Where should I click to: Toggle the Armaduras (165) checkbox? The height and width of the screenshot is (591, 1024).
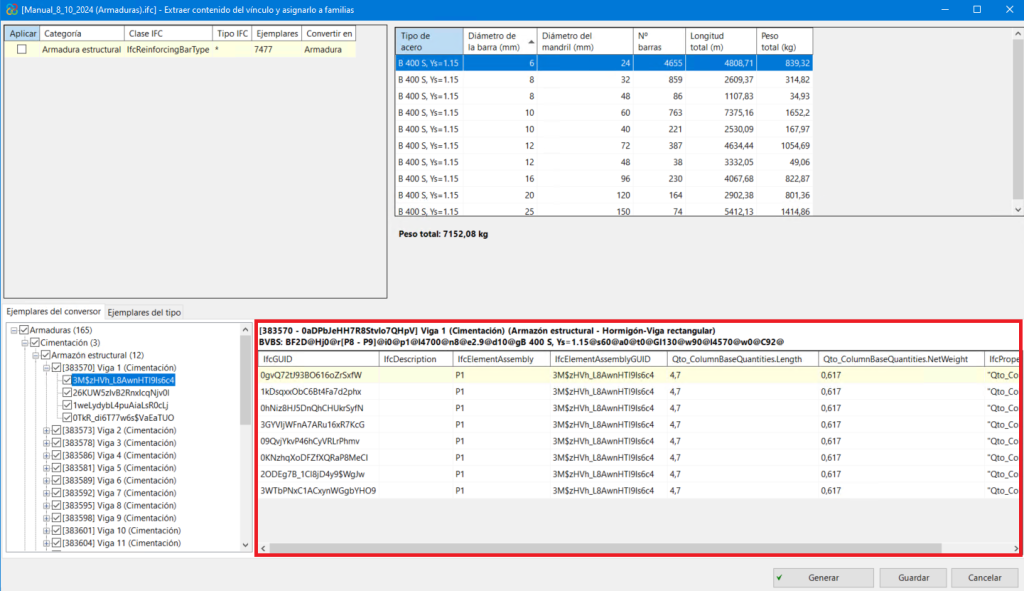tap(24, 330)
